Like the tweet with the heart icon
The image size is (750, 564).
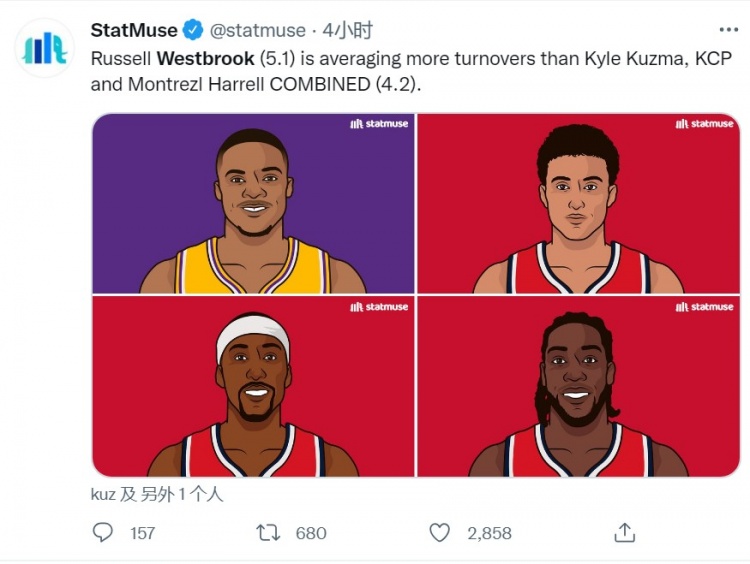(x=439, y=532)
